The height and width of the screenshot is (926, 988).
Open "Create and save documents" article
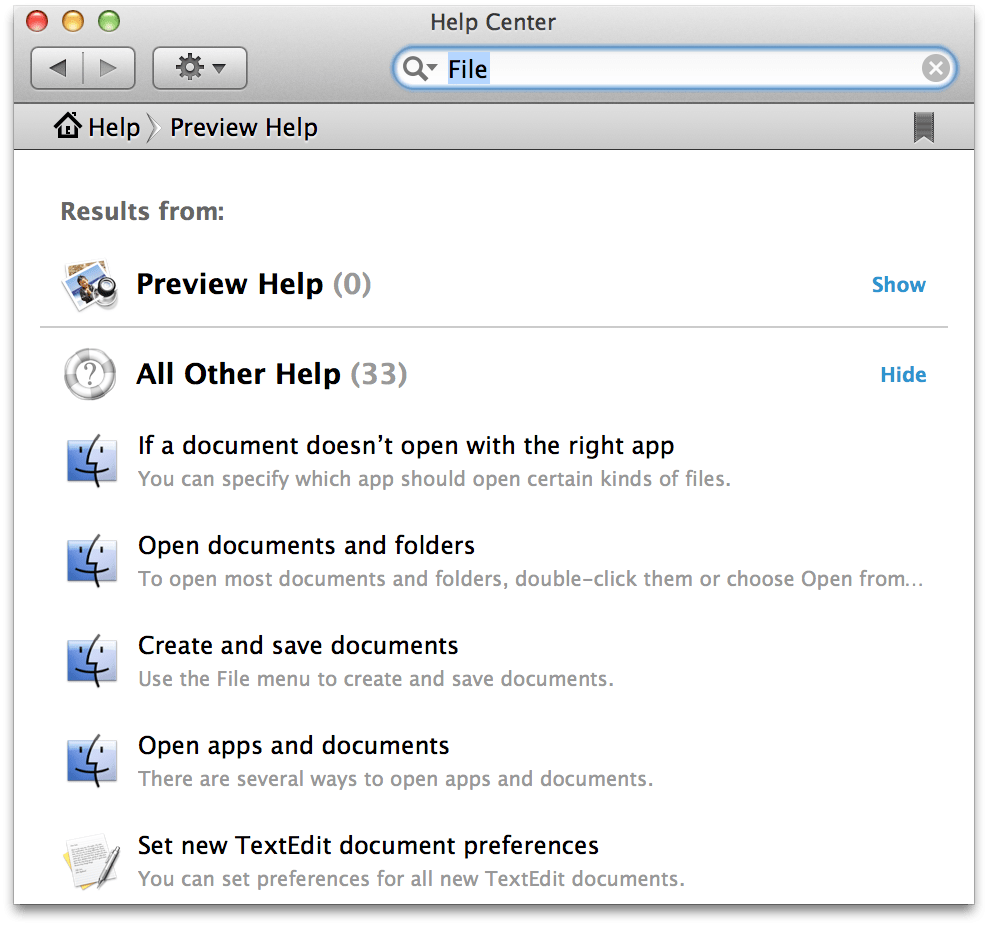click(x=298, y=646)
